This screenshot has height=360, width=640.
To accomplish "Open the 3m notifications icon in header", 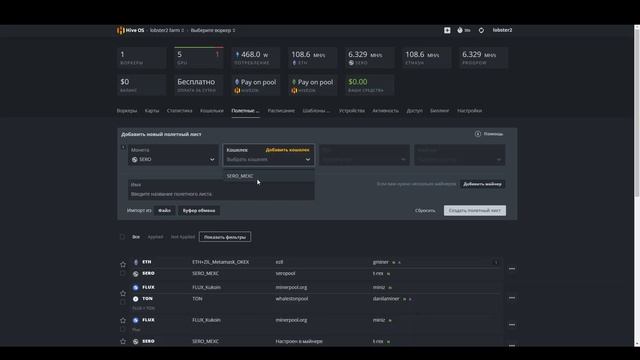I will 463,30.
